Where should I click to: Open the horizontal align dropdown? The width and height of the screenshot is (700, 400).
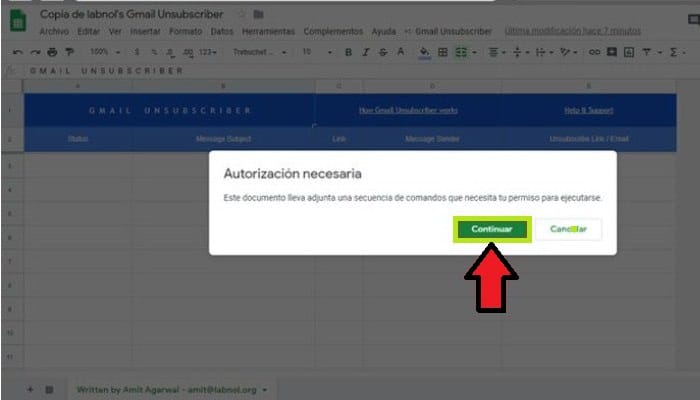[x=496, y=53]
